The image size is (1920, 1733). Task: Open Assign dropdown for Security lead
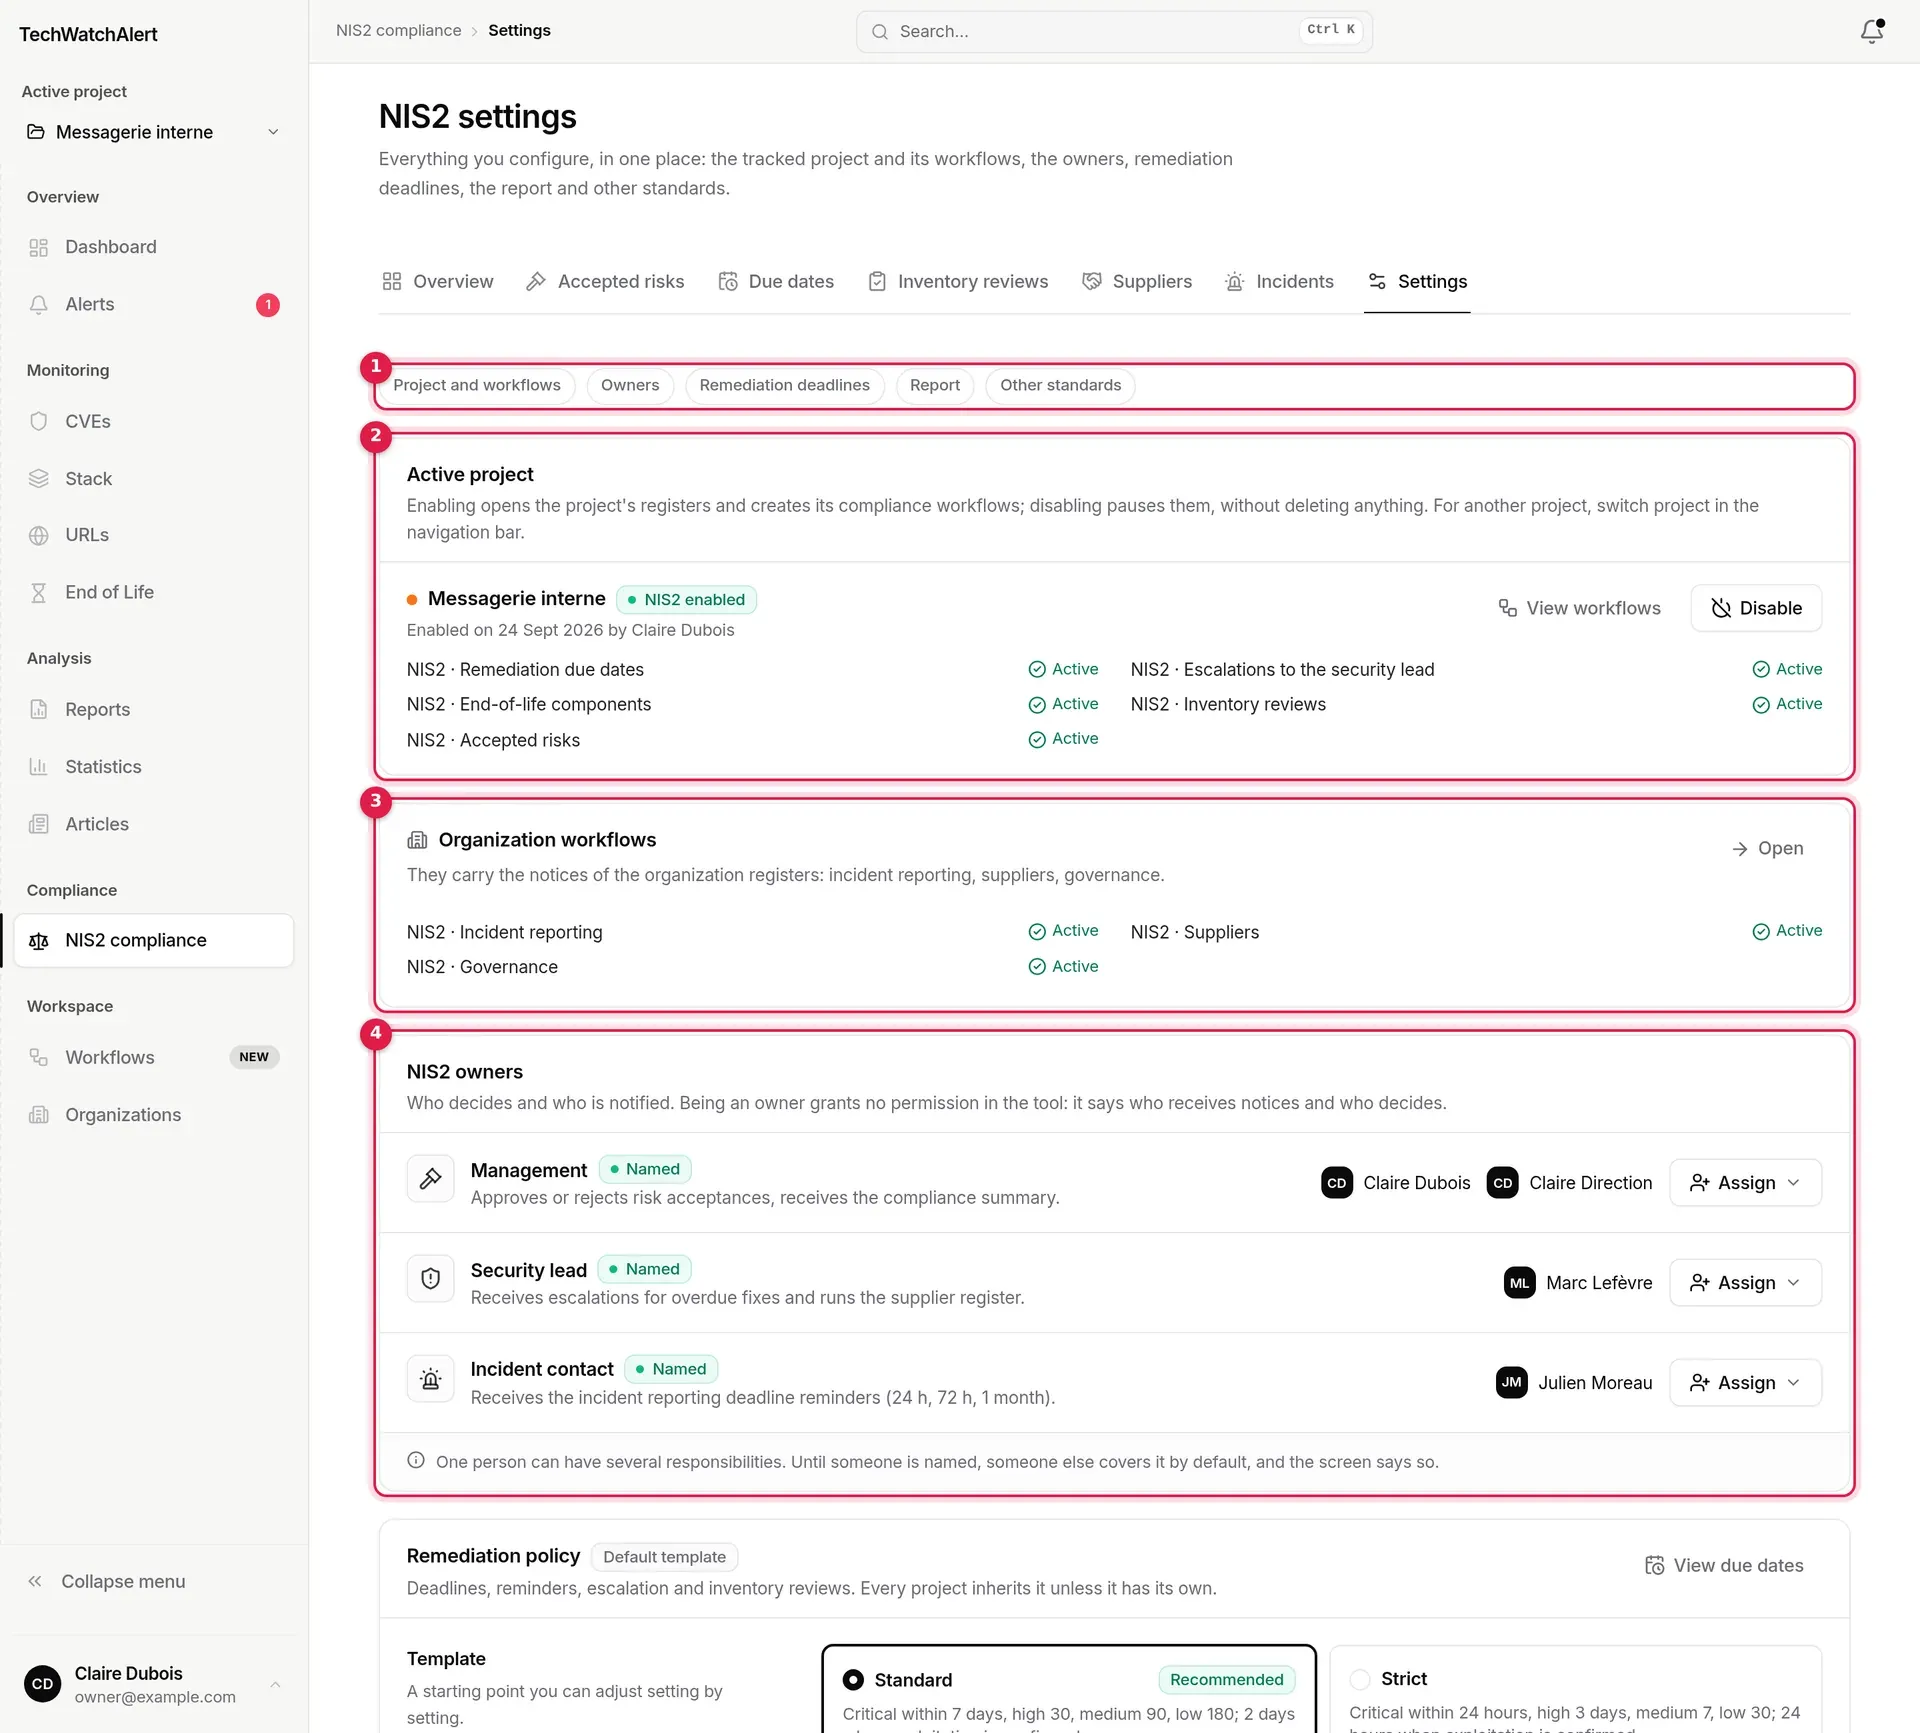click(x=1745, y=1282)
